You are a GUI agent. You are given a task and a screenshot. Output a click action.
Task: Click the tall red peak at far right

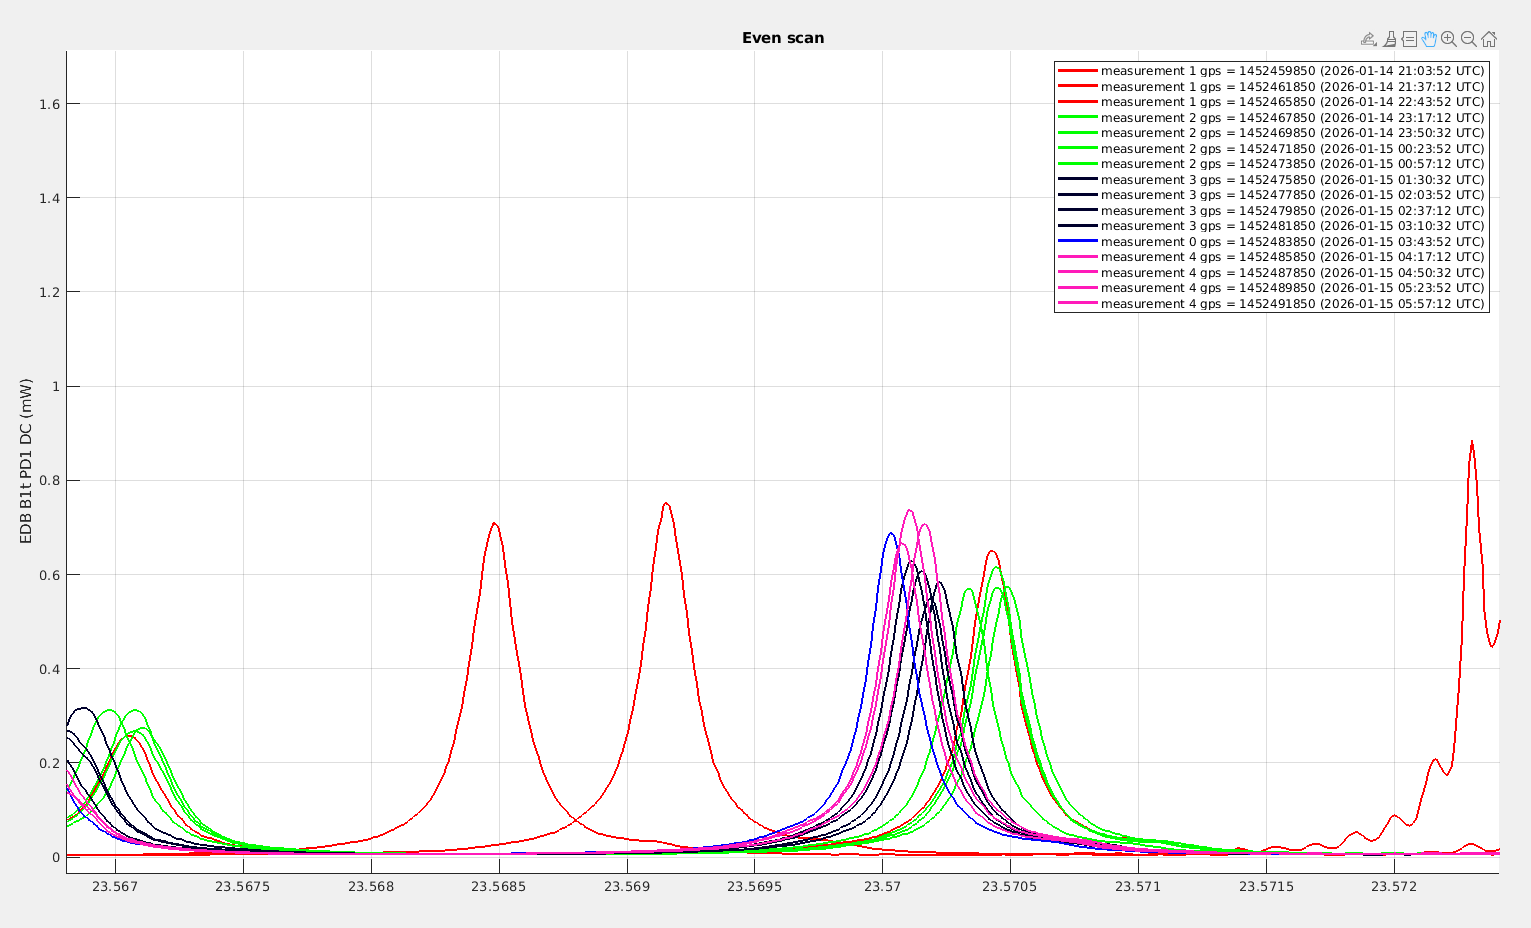pos(1471,443)
